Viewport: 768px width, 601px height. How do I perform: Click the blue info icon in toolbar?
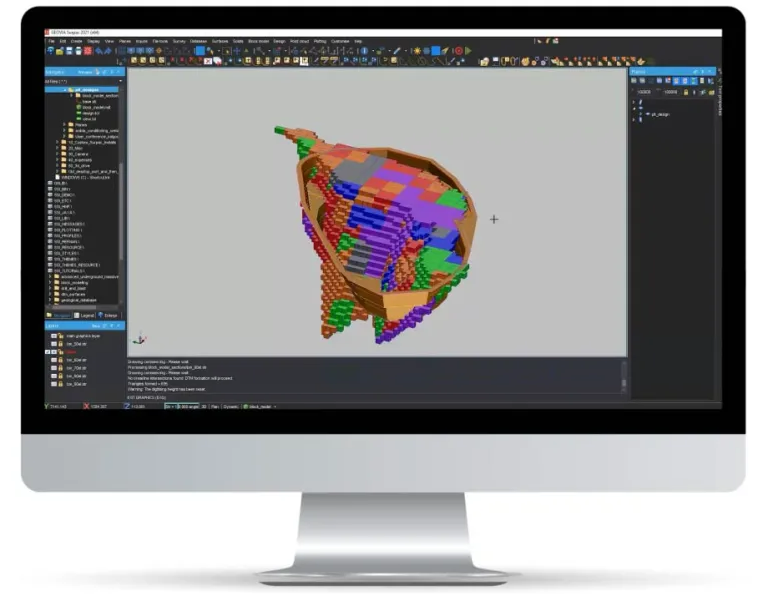(364, 50)
